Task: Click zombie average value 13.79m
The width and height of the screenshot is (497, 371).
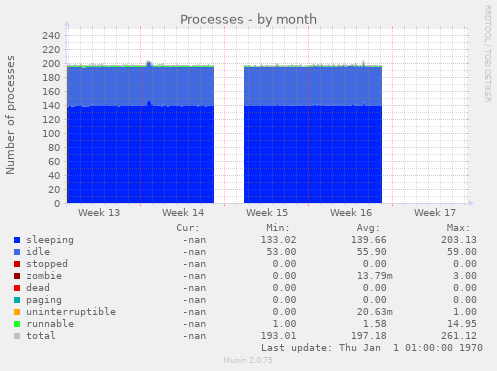Action: 375,276
